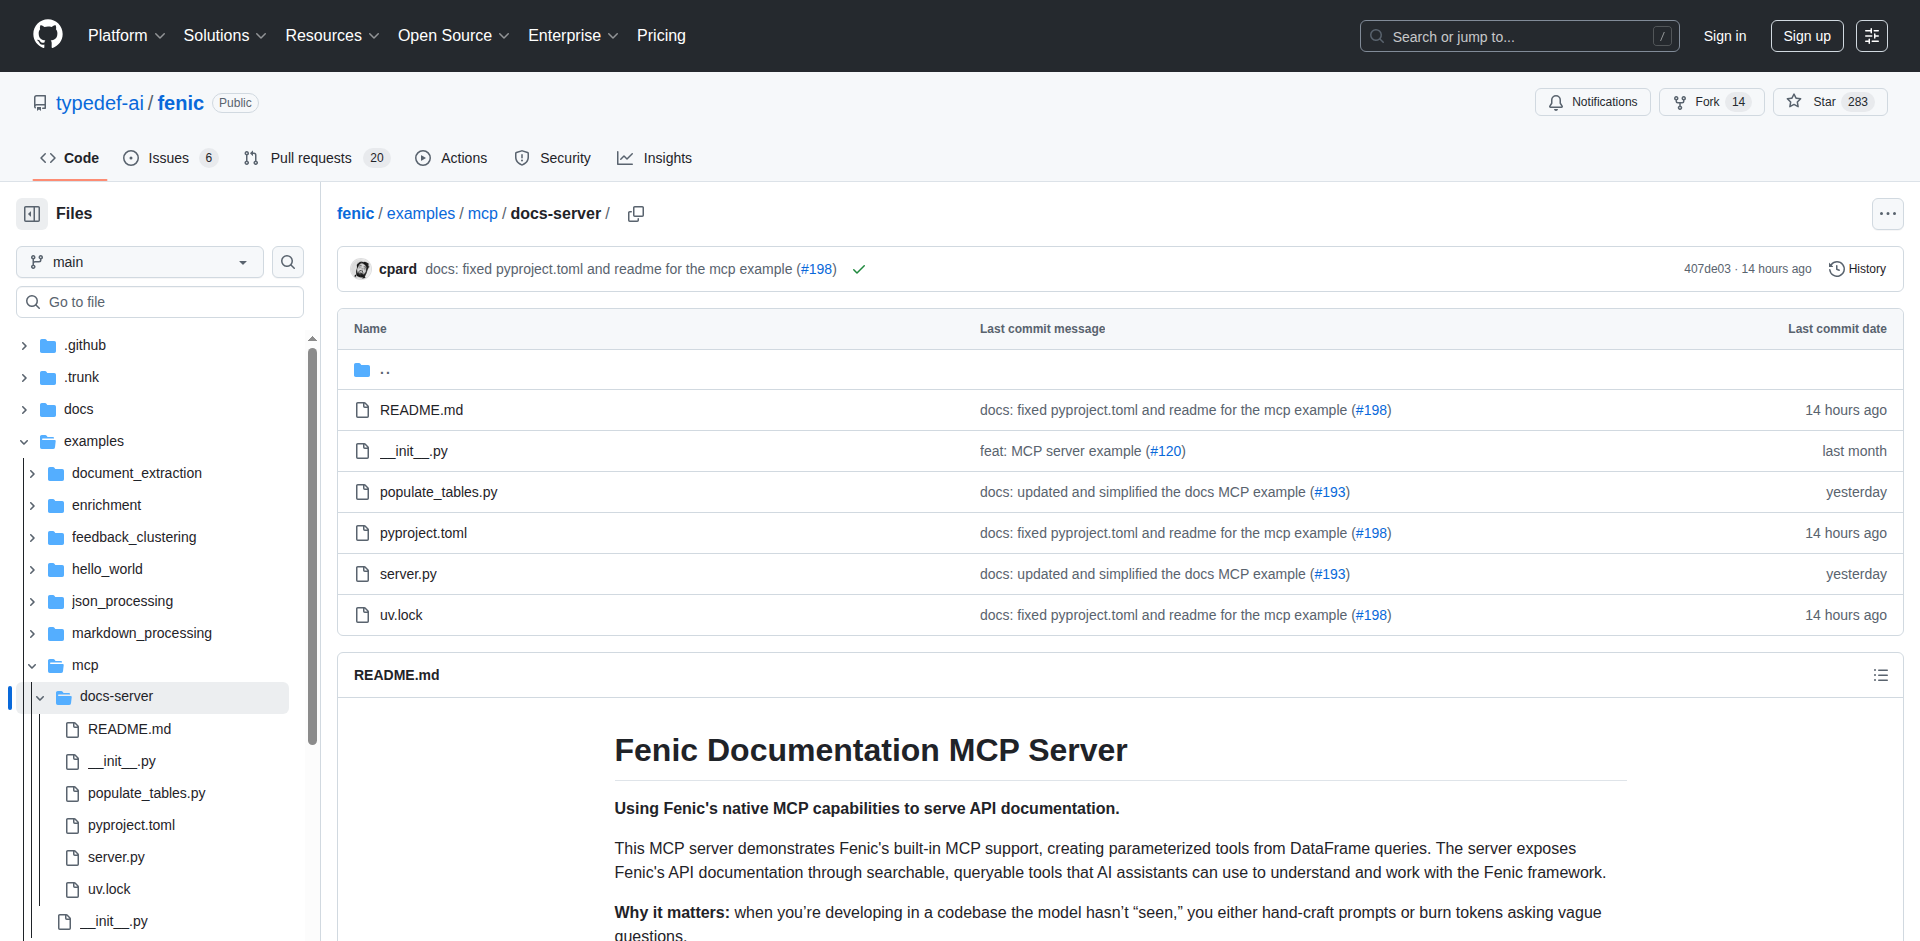
Task: Click the Search or jump to field
Action: 1519,36
